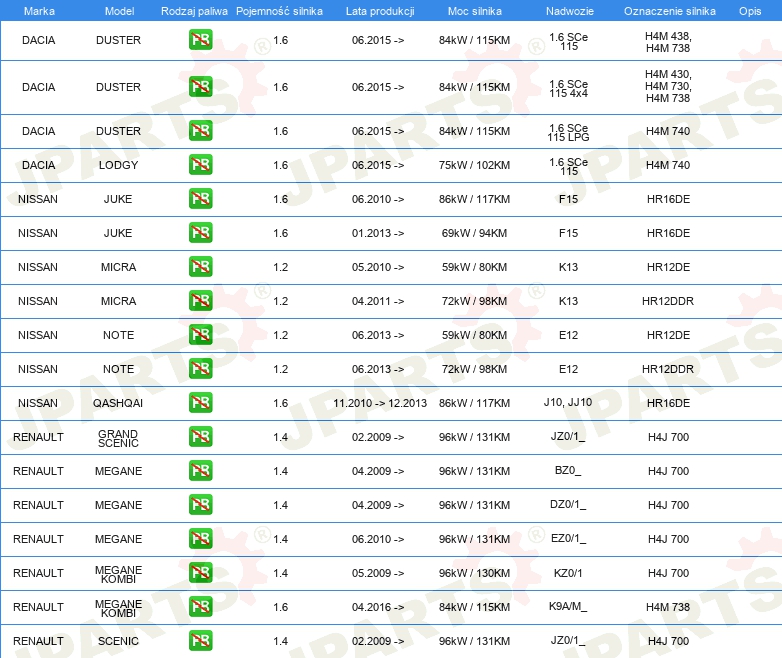Click '96kW / 130KM' power cell

click(474, 573)
